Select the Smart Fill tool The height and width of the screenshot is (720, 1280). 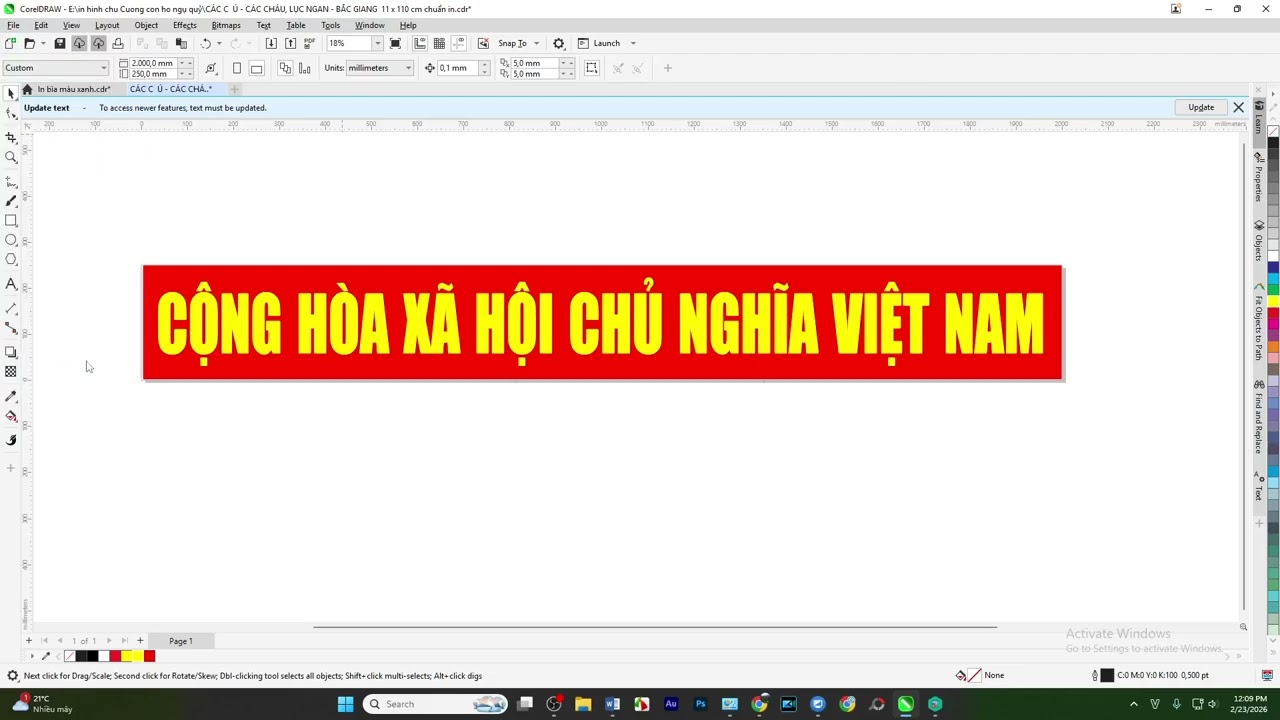tap(11, 440)
